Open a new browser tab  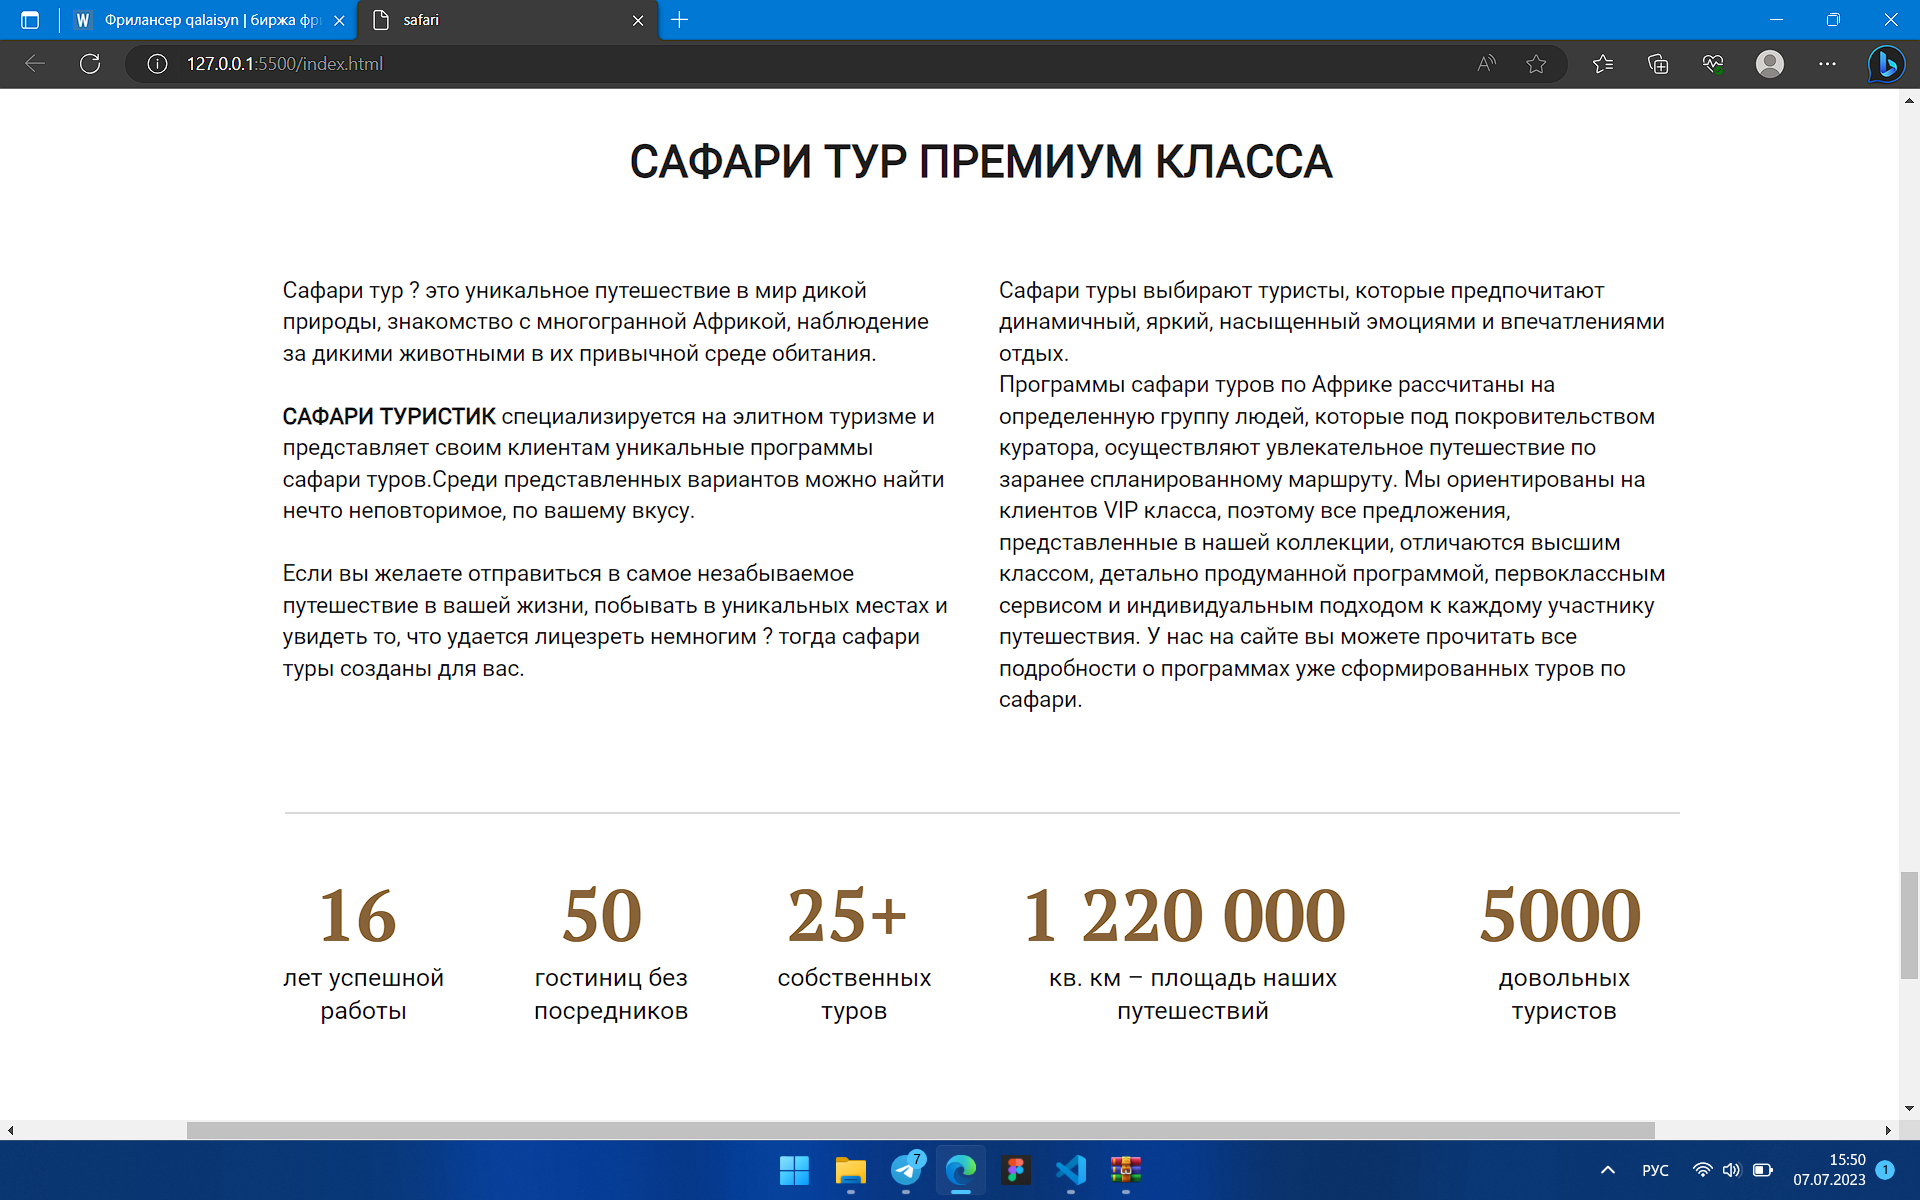pos(680,20)
